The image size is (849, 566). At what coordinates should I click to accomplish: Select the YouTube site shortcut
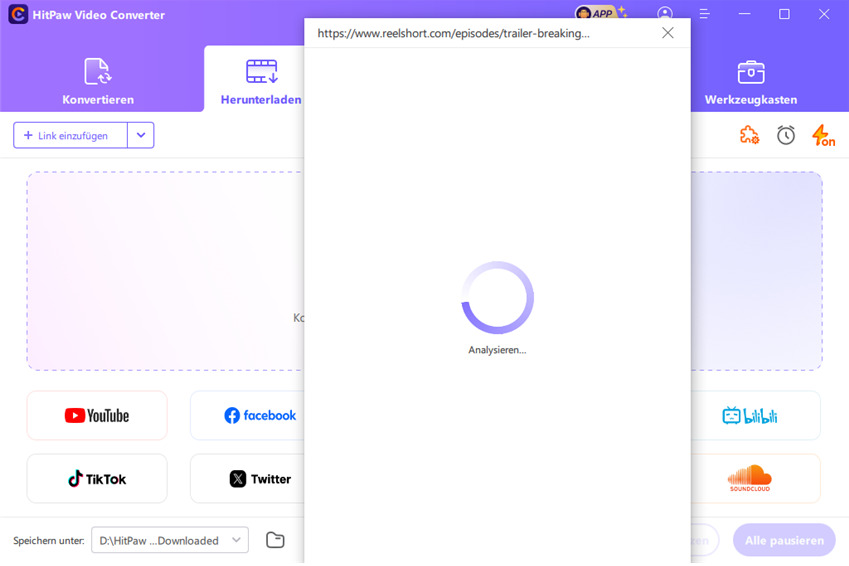[x=97, y=415]
